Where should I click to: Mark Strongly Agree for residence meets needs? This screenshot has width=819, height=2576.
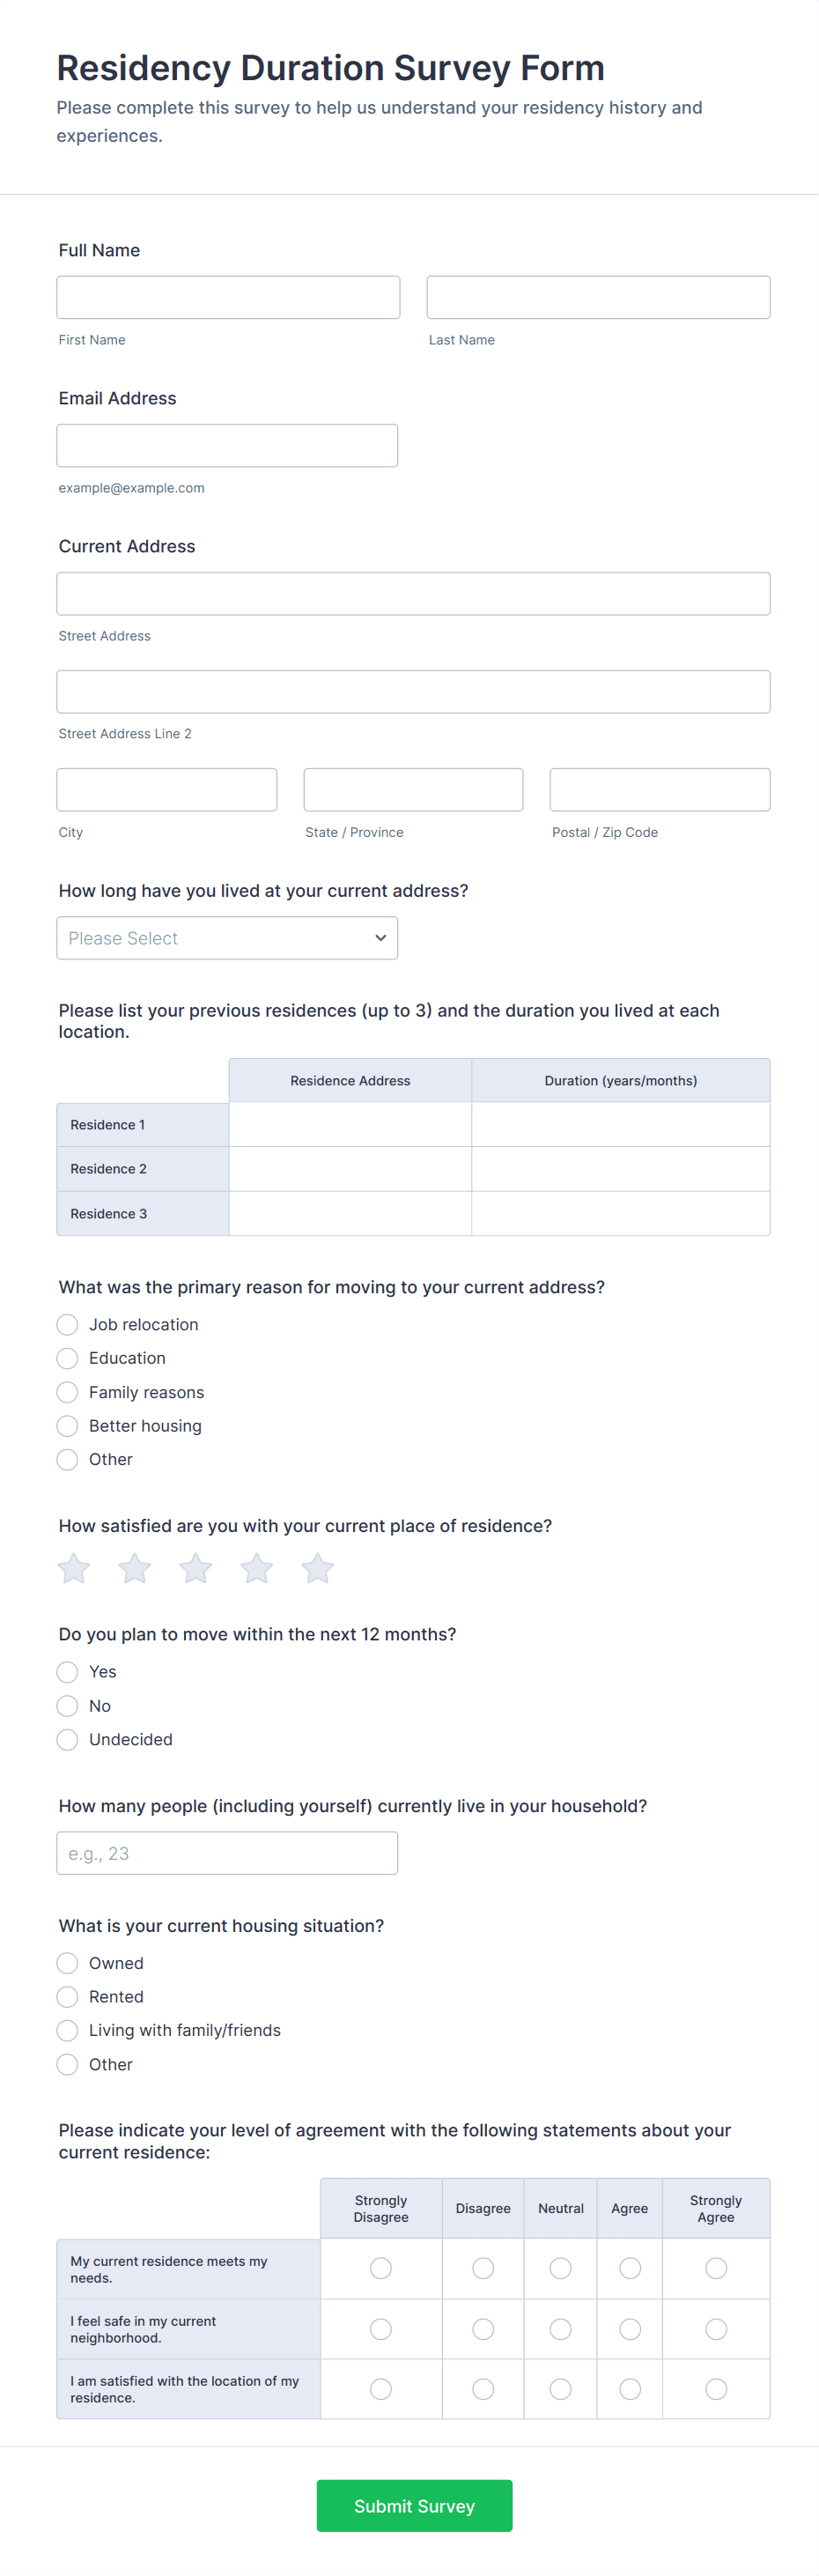coord(716,2268)
